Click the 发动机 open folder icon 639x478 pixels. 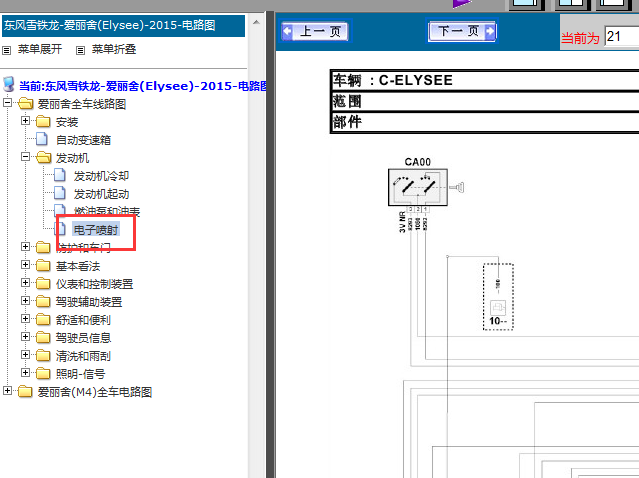(43, 157)
